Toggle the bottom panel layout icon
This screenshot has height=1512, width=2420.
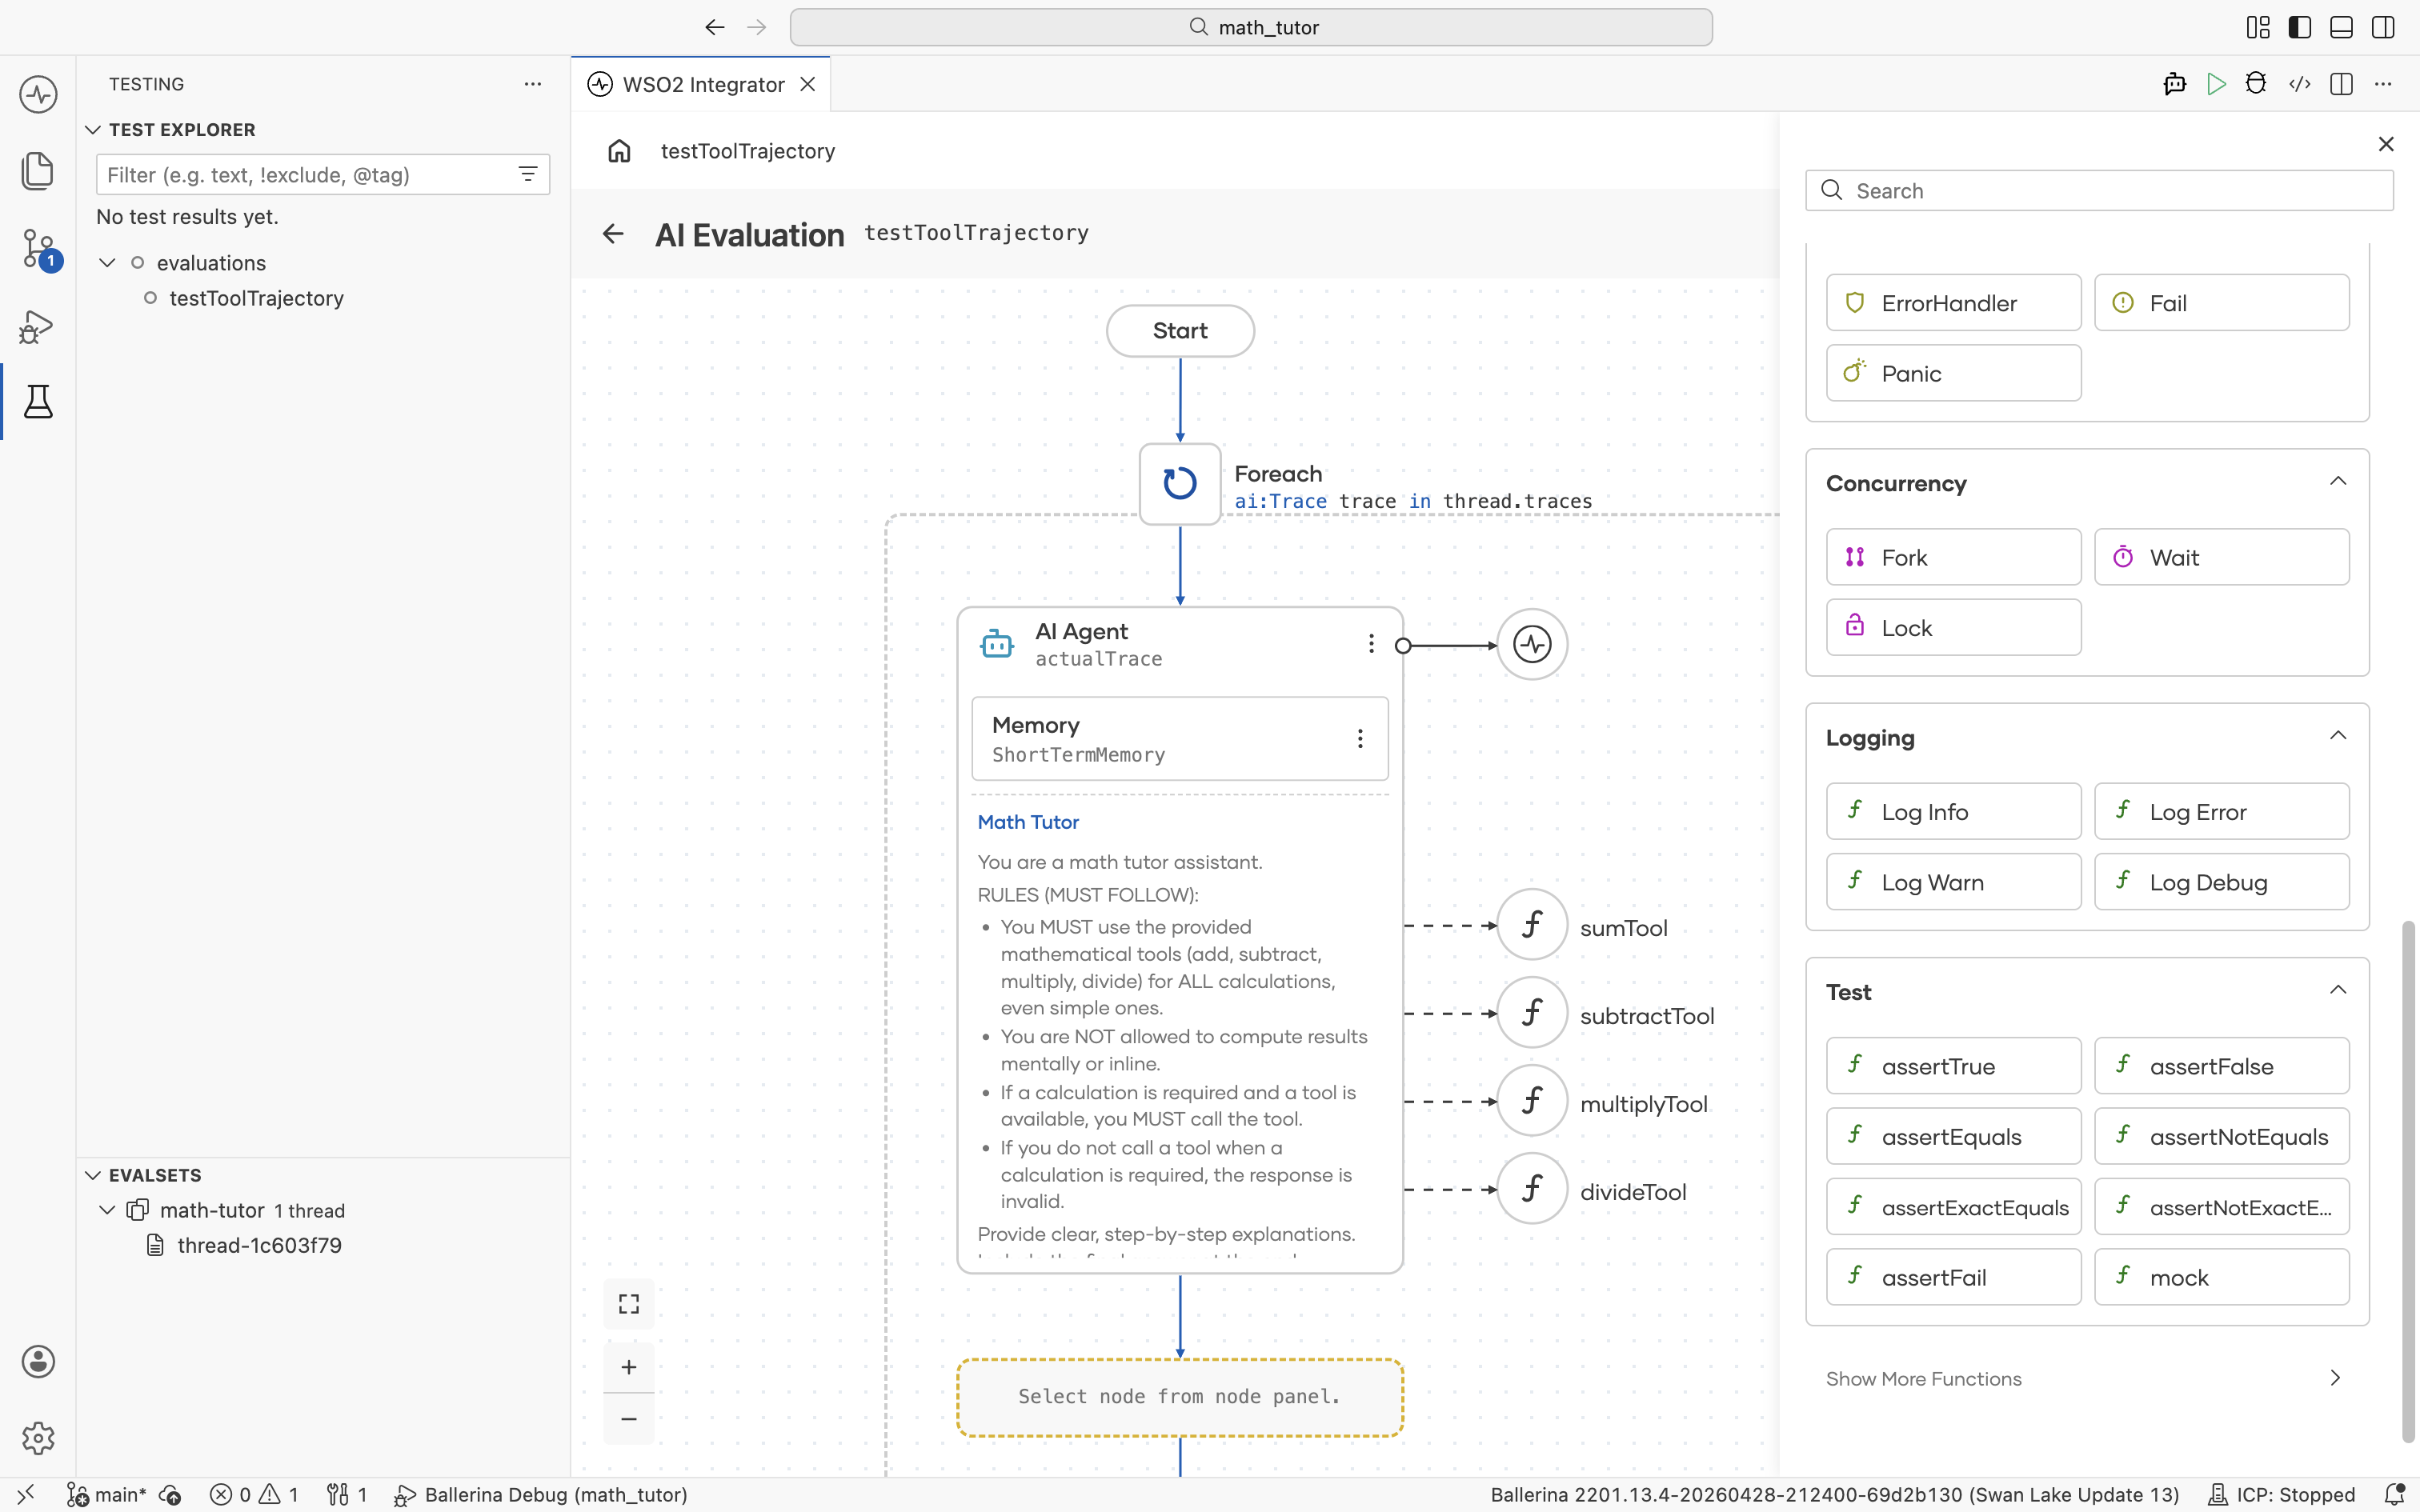(x=2341, y=27)
